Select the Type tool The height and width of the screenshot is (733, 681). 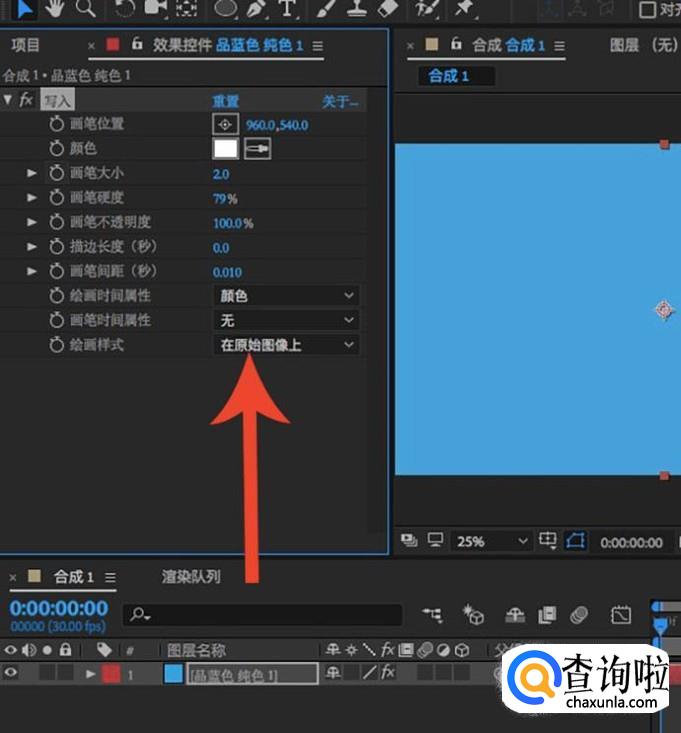click(x=287, y=8)
